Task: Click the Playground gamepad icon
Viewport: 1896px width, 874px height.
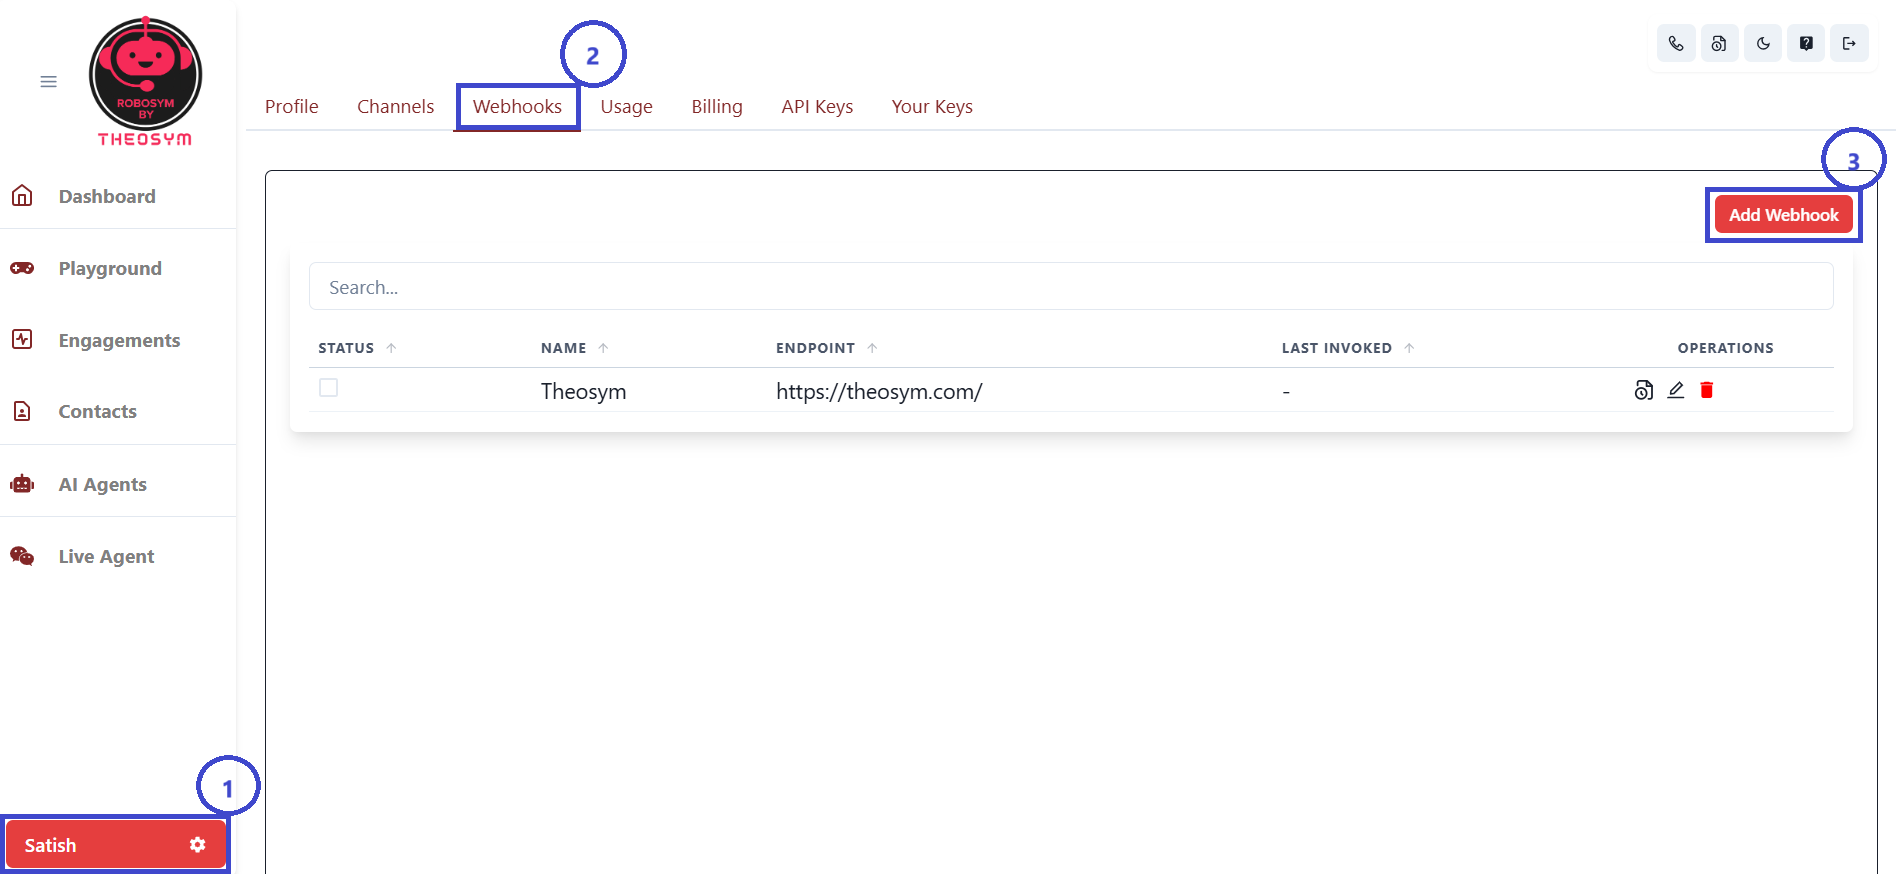Action: pos(22,268)
